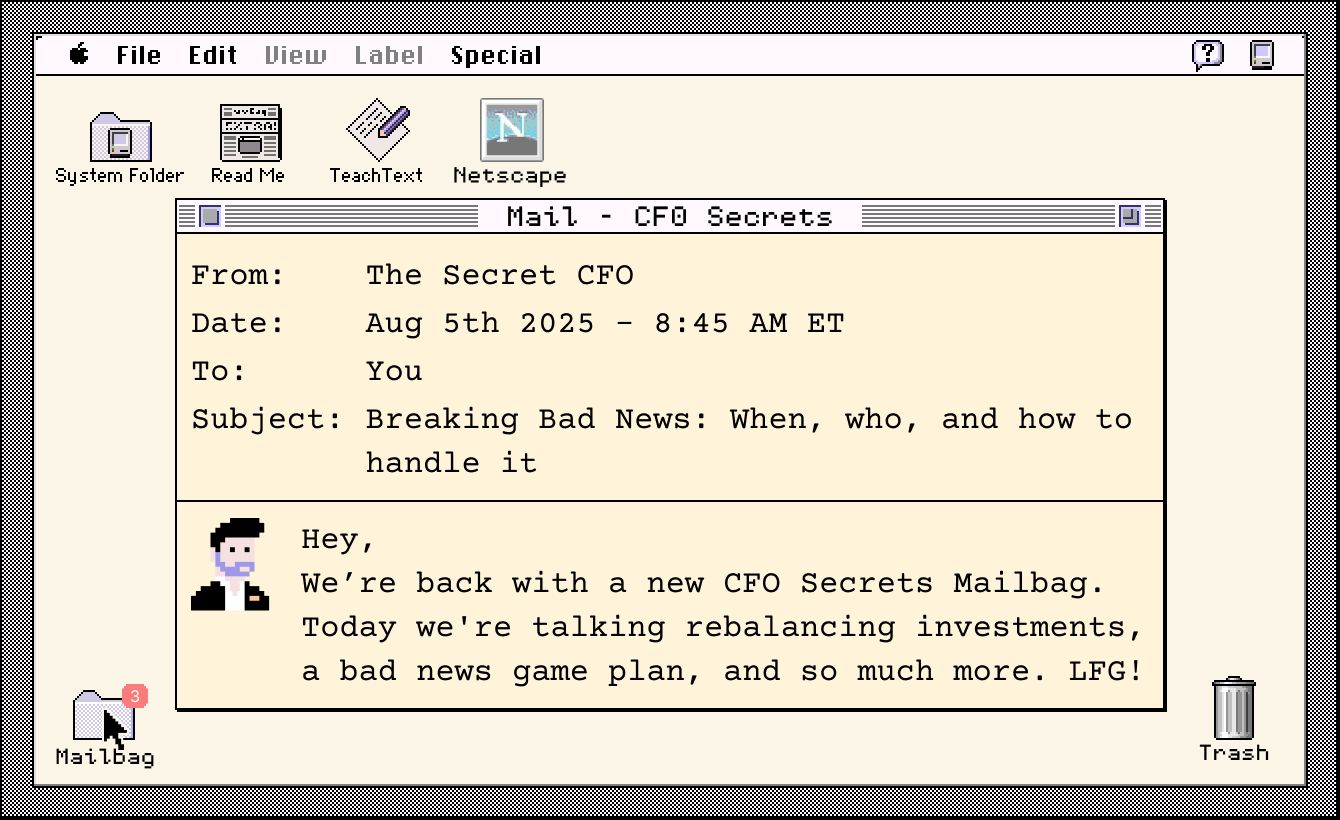Open the Edit menu

point(213,56)
